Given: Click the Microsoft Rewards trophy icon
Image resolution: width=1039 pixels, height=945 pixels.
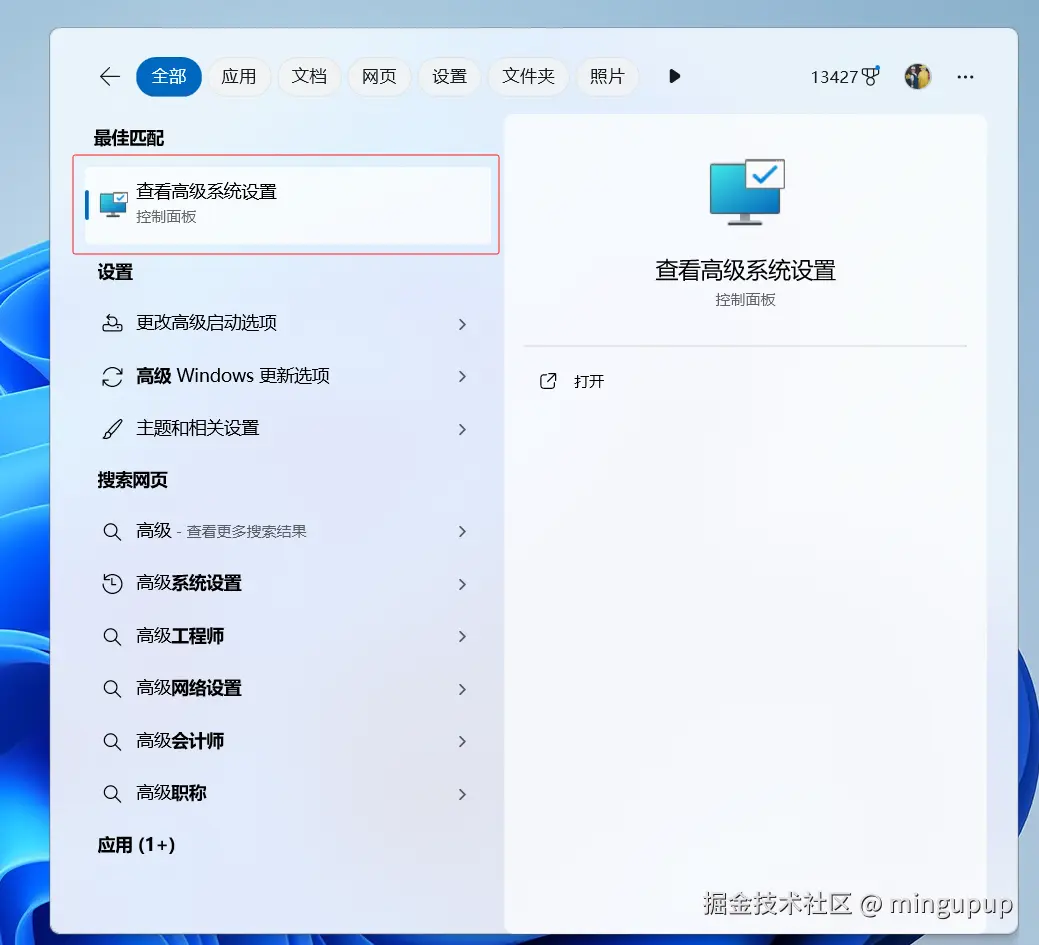Looking at the screenshot, I should click(x=873, y=76).
